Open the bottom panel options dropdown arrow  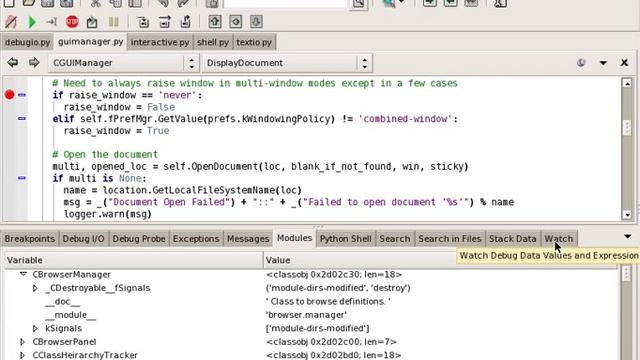point(627,237)
